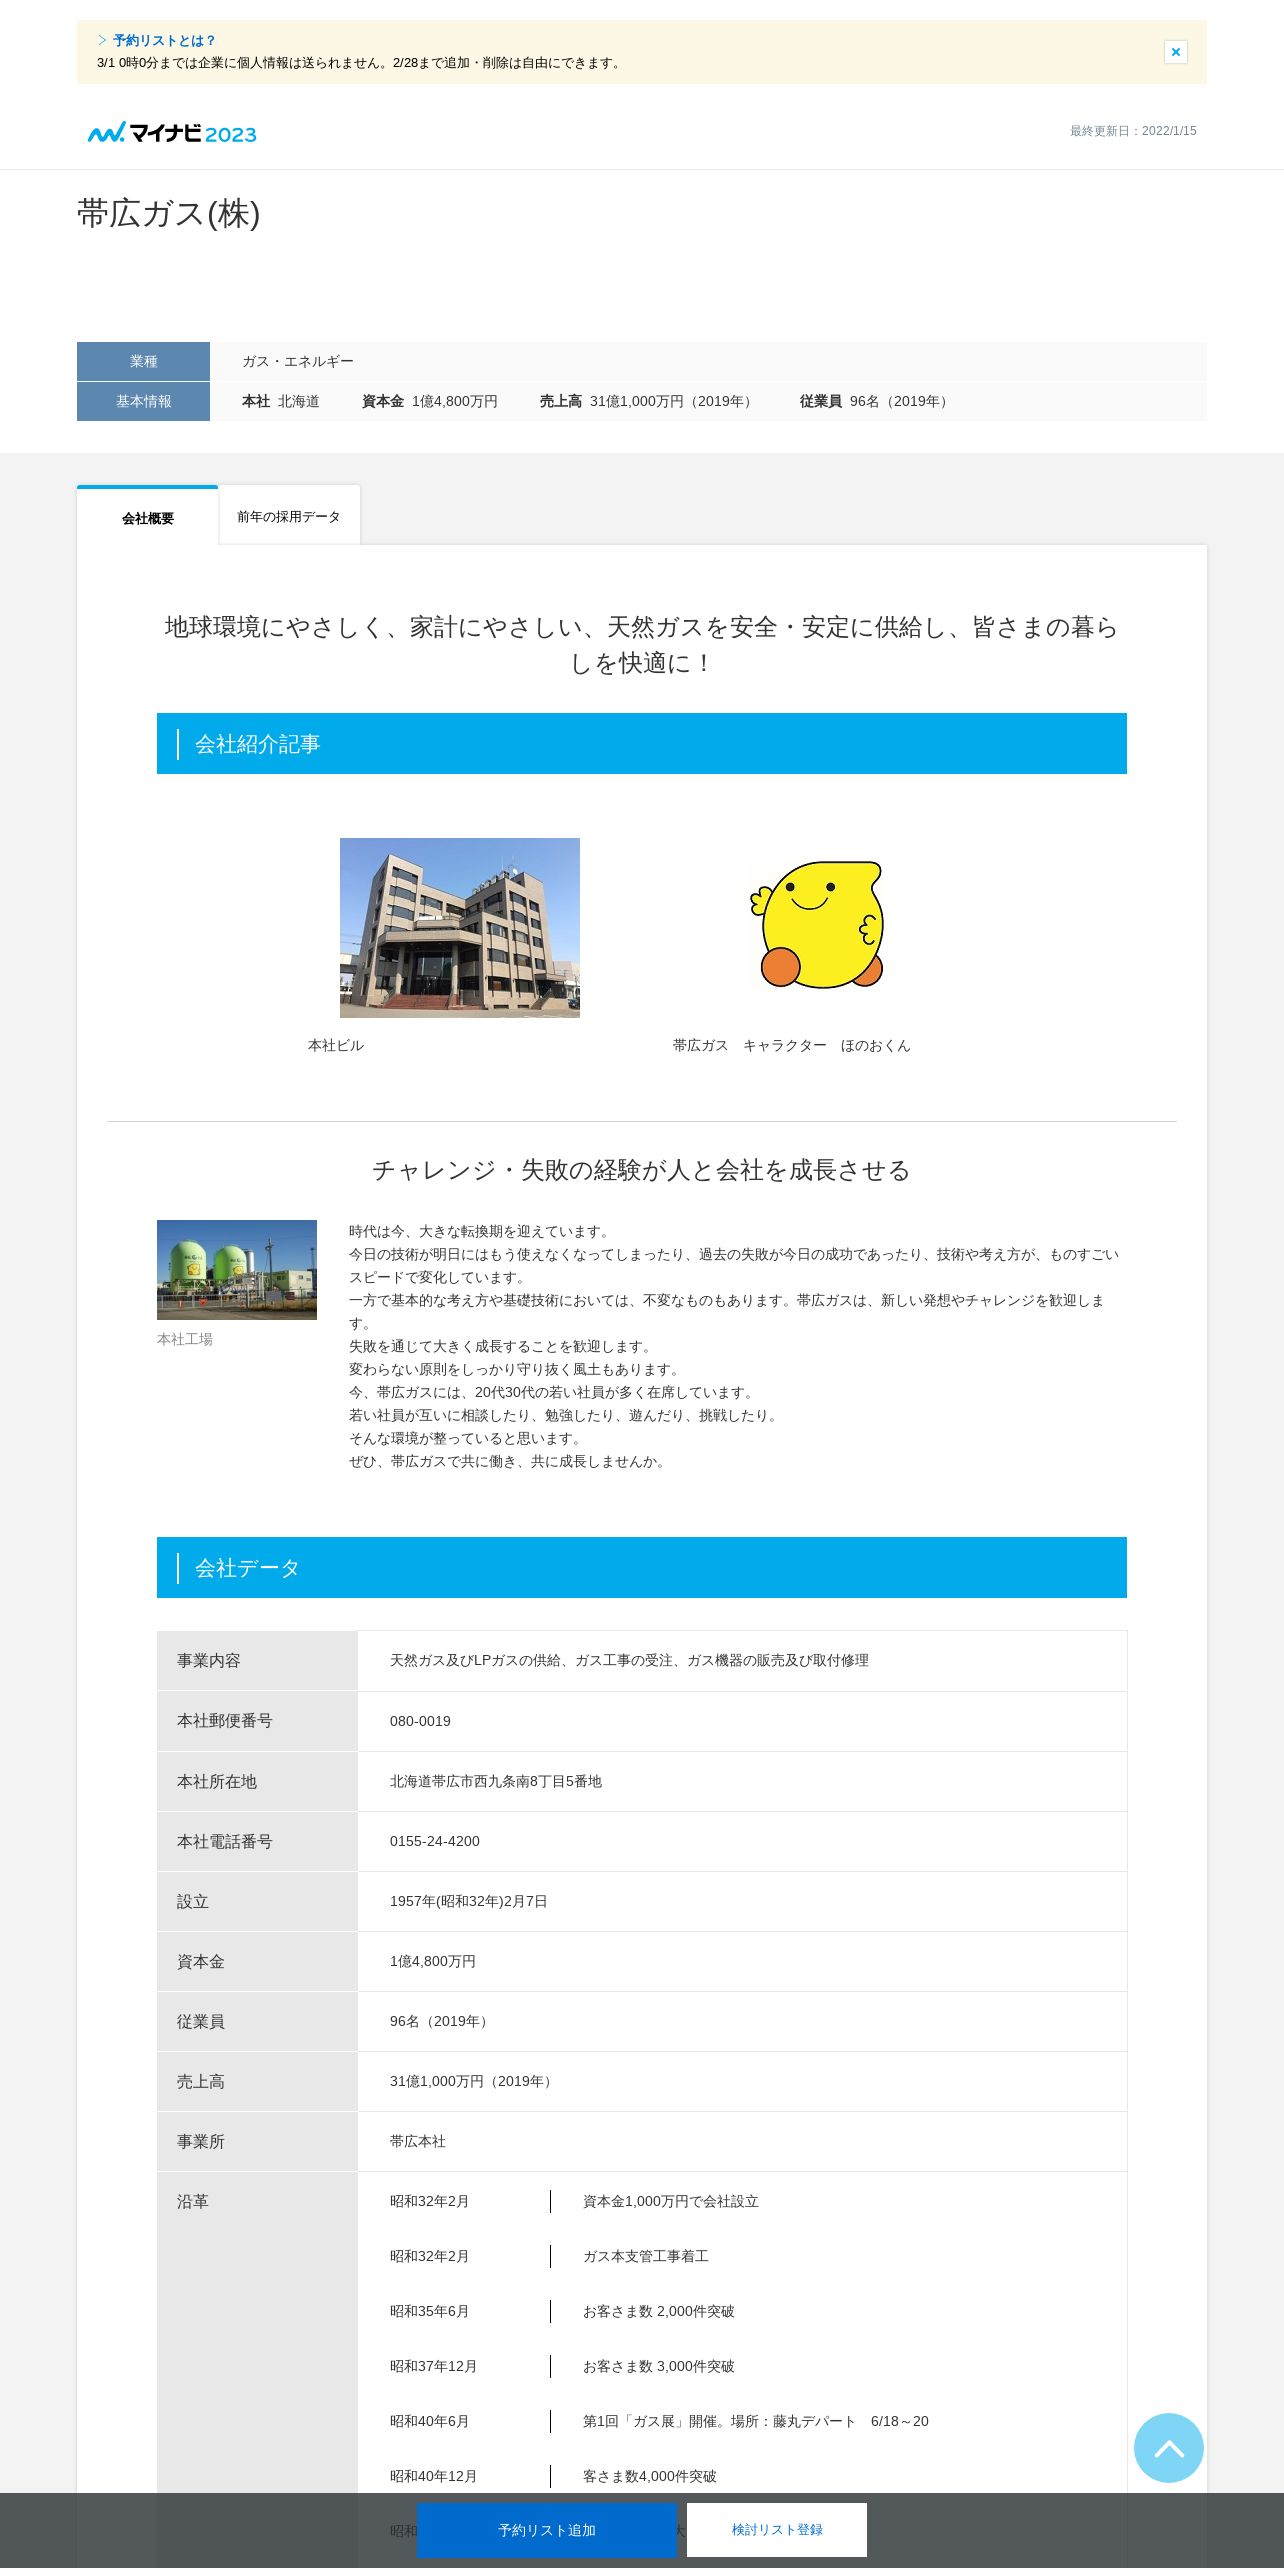Click history entry ガス本支管工事着工

[646, 2256]
